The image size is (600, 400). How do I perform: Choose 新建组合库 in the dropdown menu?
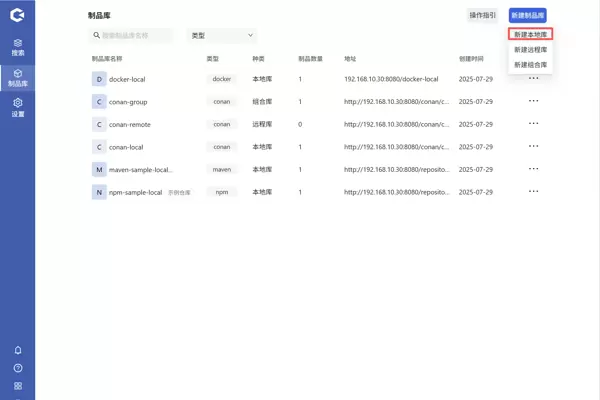tap(530, 64)
